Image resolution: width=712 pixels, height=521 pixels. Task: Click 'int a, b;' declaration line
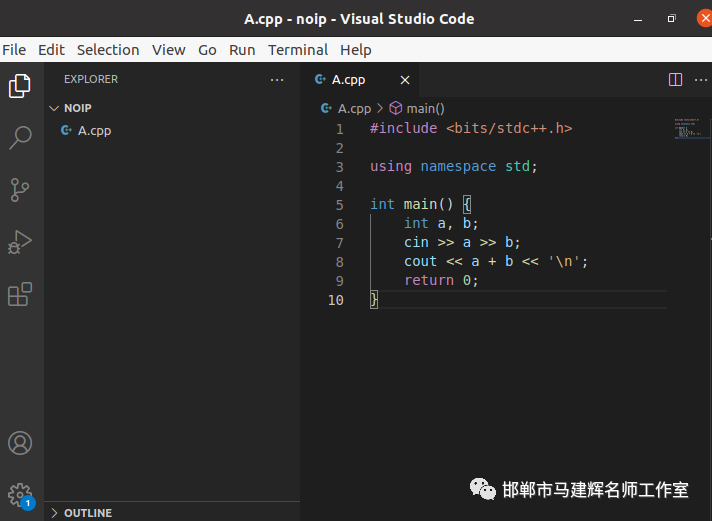click(x=441, y=223)
